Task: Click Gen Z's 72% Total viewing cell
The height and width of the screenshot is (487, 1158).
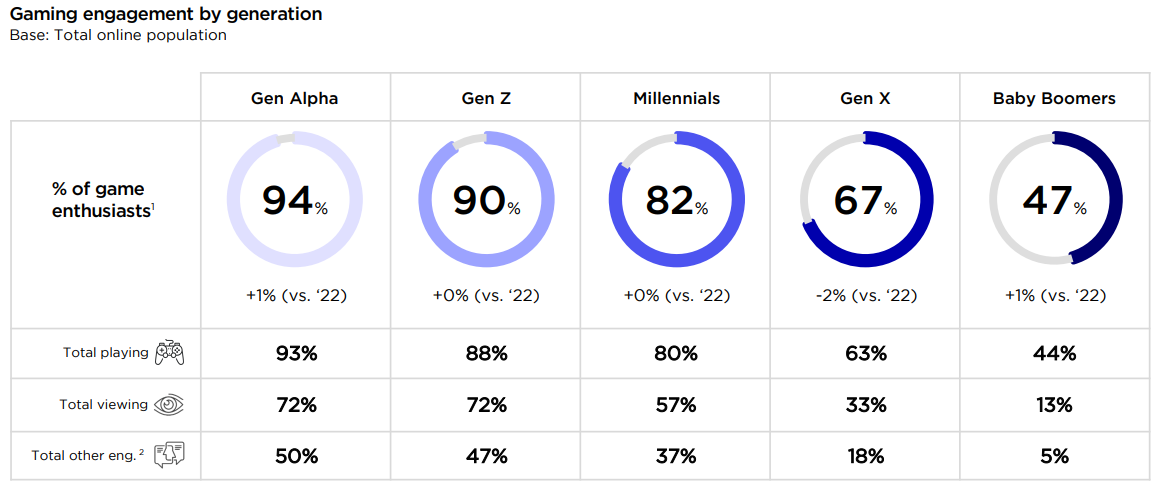Action: point(485,405)
